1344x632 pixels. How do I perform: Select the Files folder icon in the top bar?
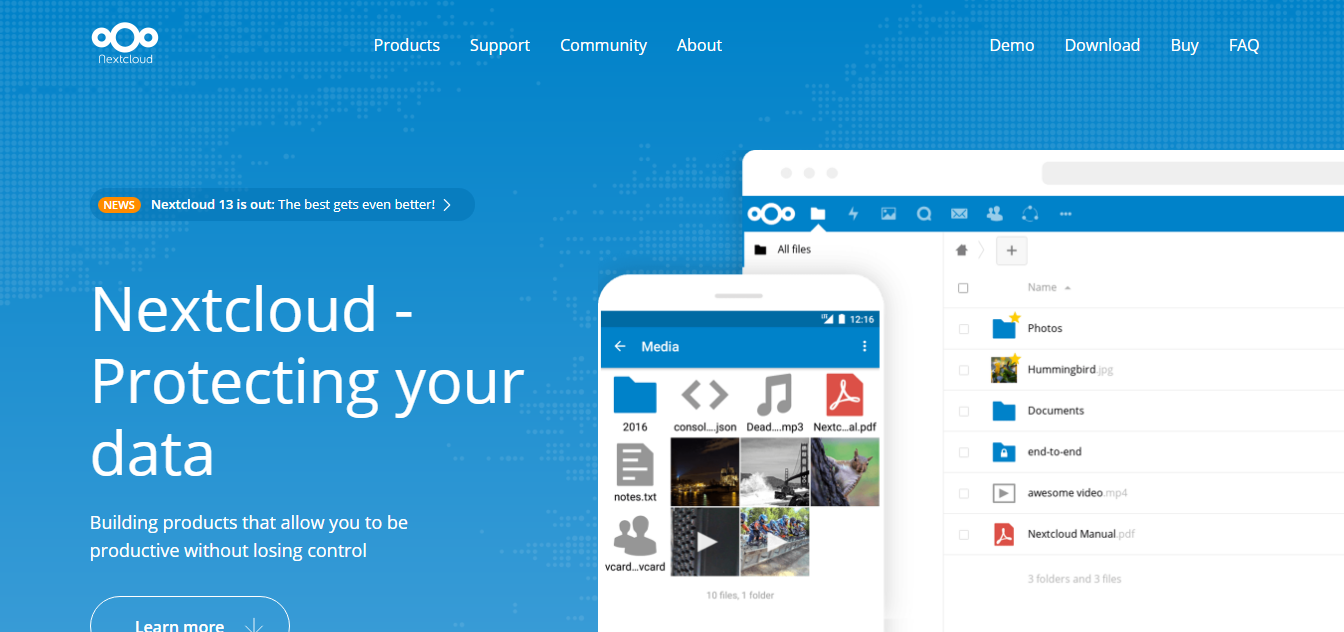point(818,213)
